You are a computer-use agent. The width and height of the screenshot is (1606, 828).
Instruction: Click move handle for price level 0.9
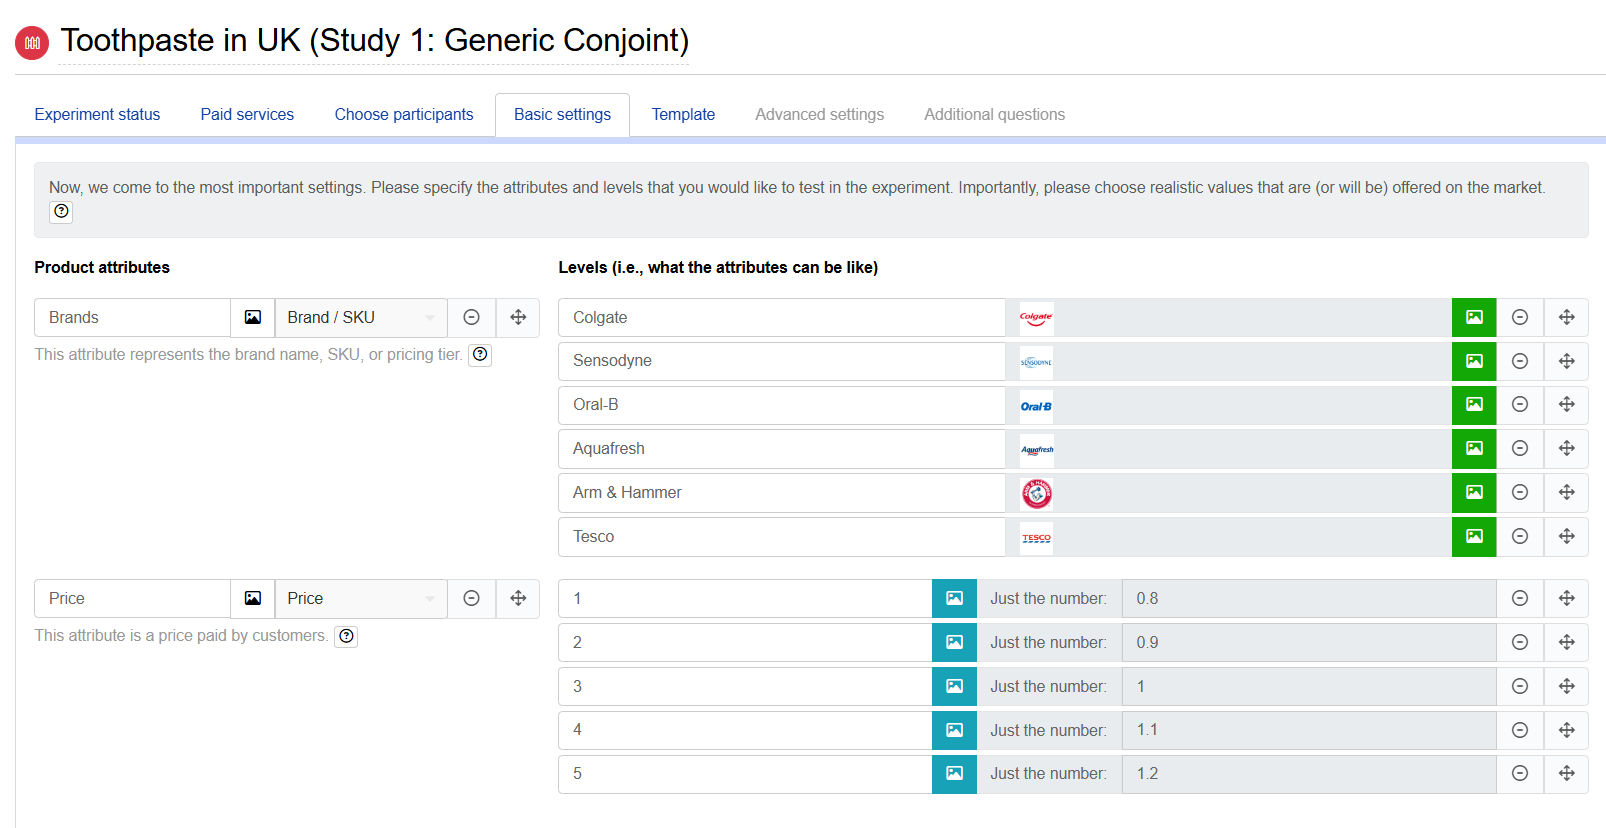pyautogui.click(x=1567, y=642)
